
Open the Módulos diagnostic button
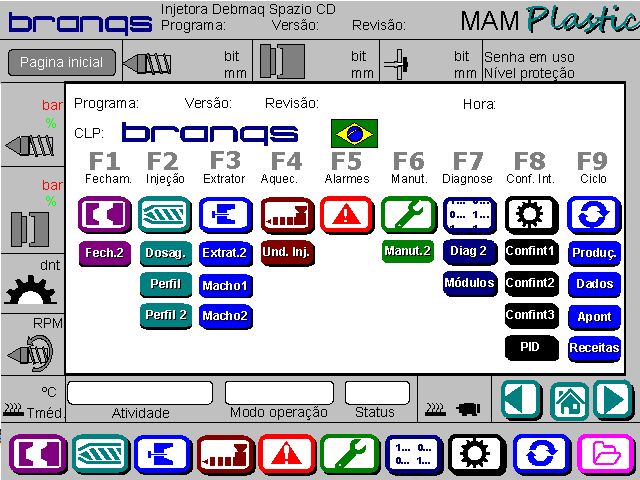click(469, 283)
